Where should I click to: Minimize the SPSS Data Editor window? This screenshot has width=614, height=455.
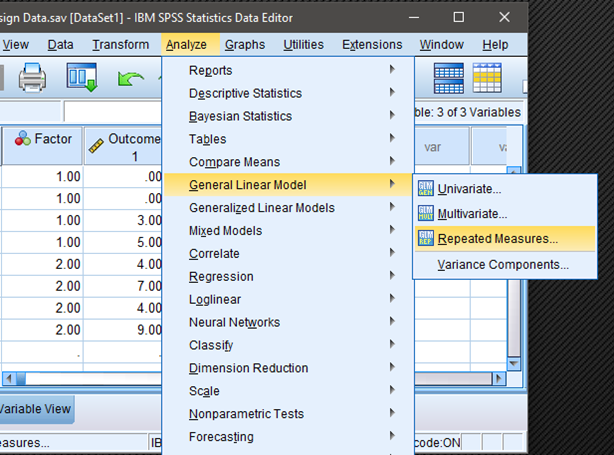(x=414, y=17)
